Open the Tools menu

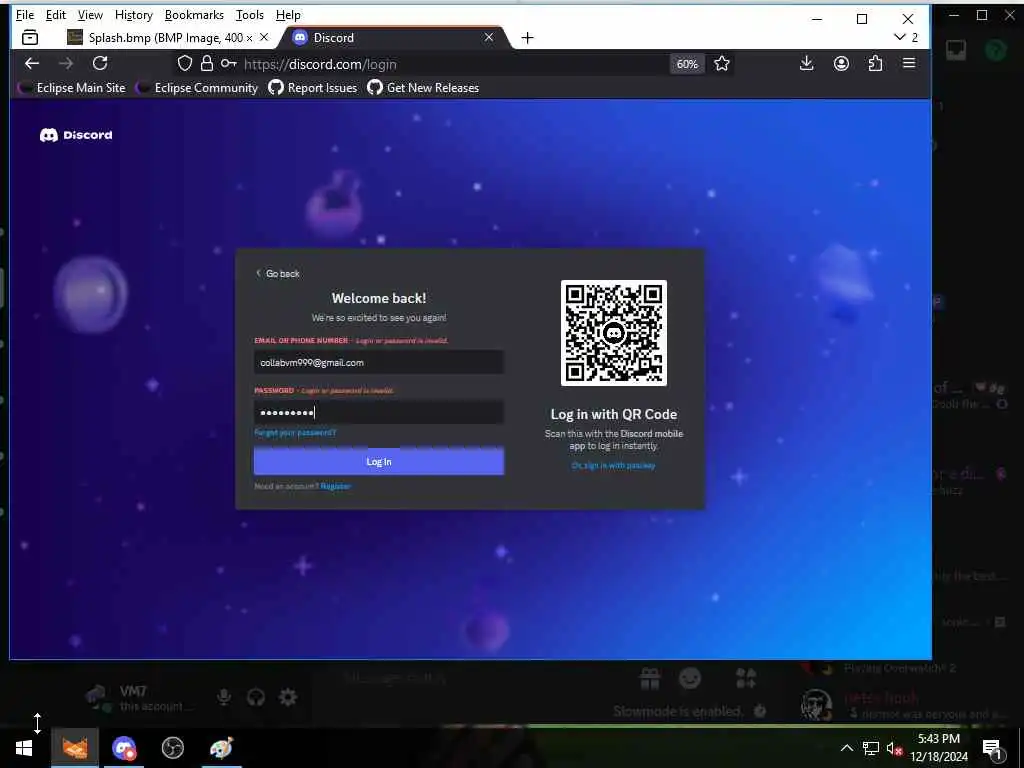coord(249,14)
